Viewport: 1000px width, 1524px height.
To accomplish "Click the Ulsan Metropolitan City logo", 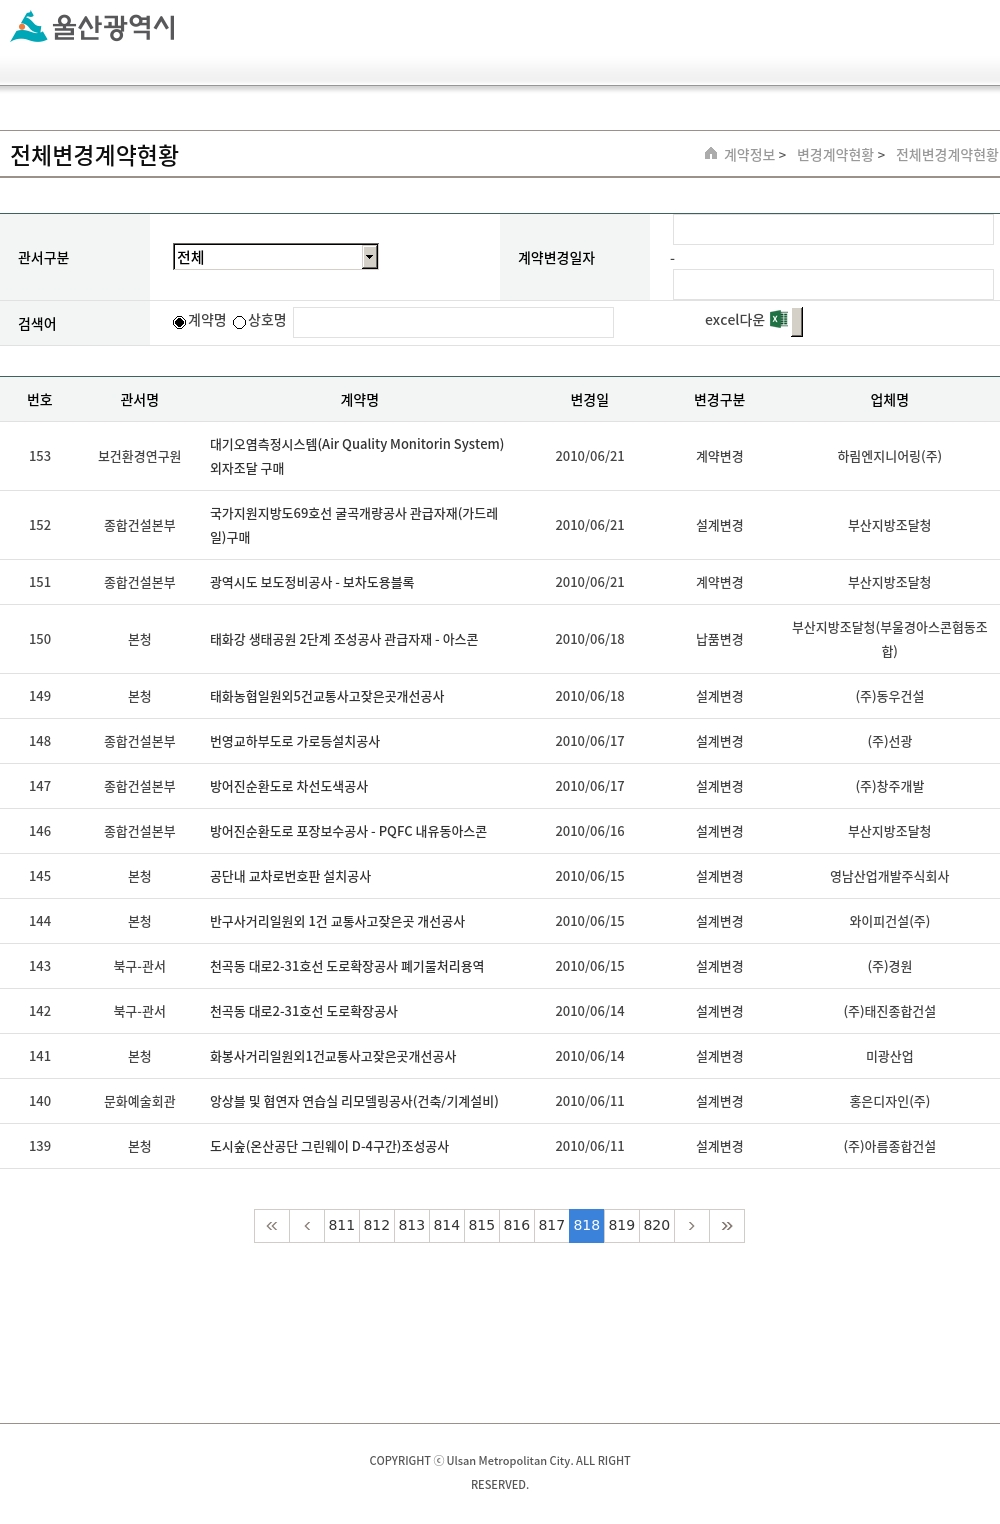I will coord(93,27).
